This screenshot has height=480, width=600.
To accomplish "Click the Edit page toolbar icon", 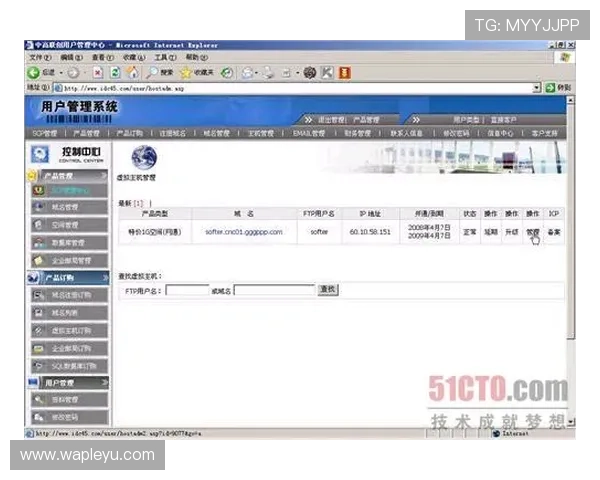I will 286,73.
